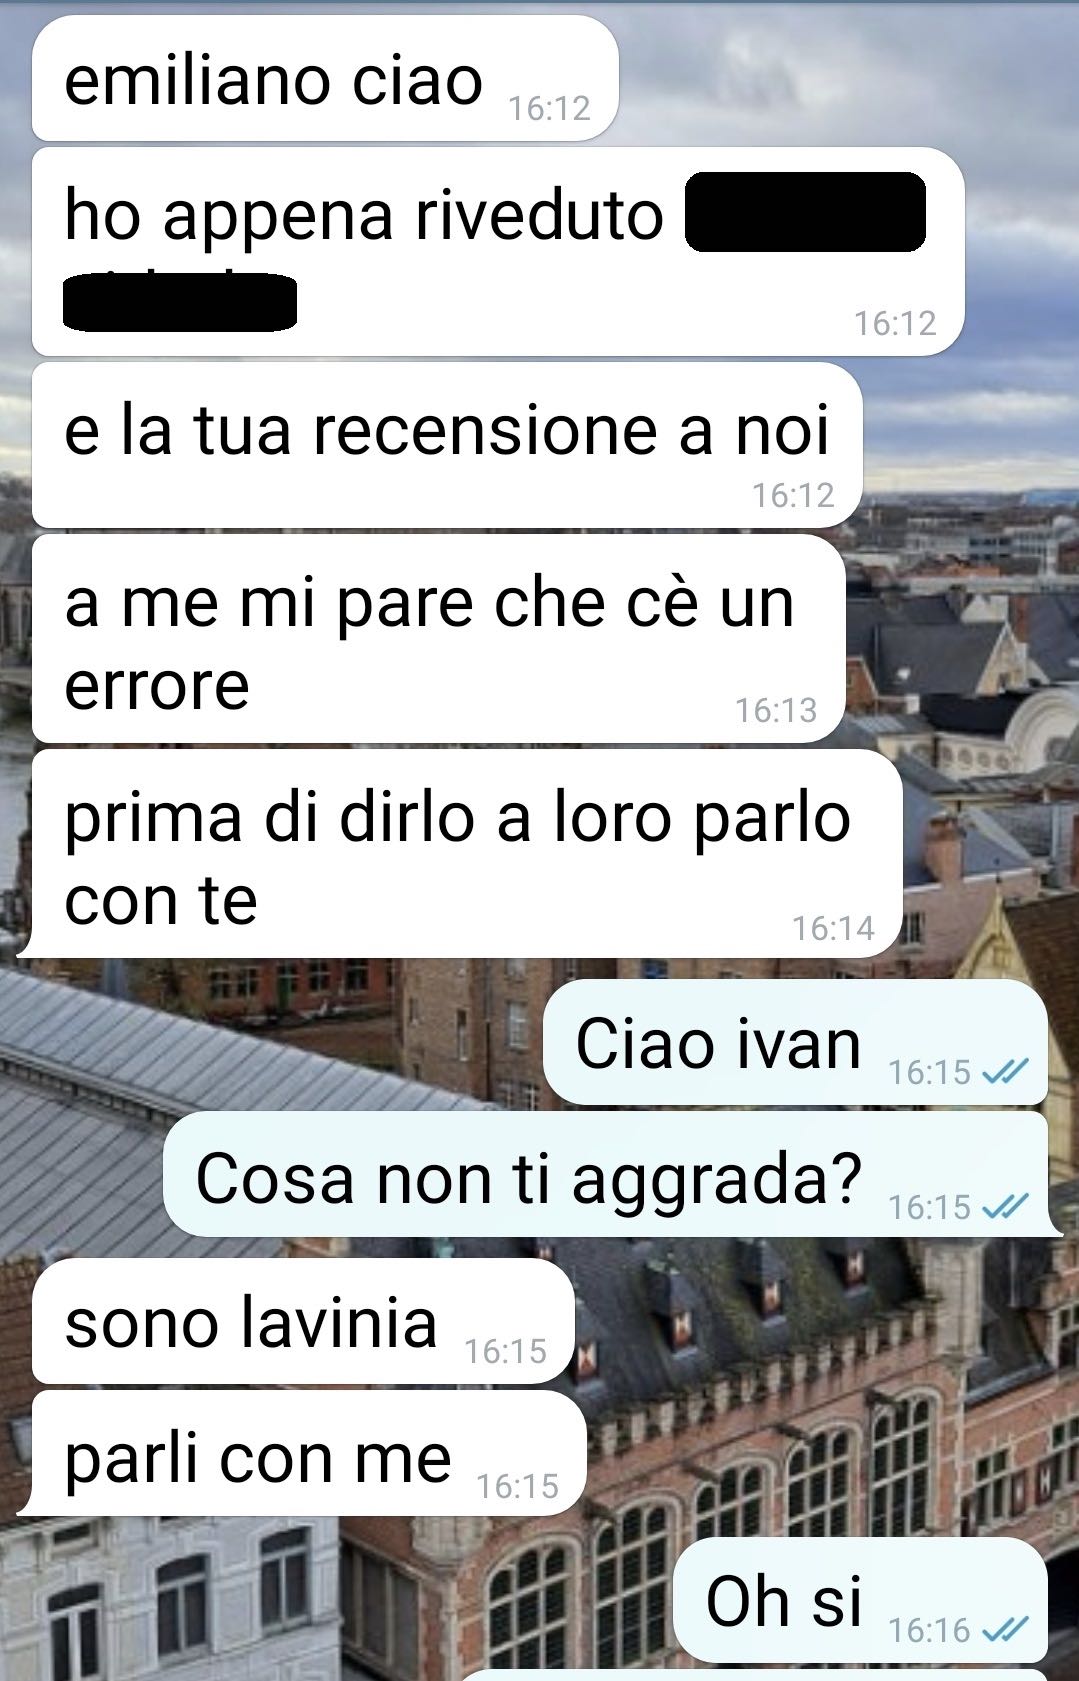The image size is (1079, 1681).
Task: Tap the 16:15 timestamp next to 'sono lavinia'
Action: coord(505,1351)
